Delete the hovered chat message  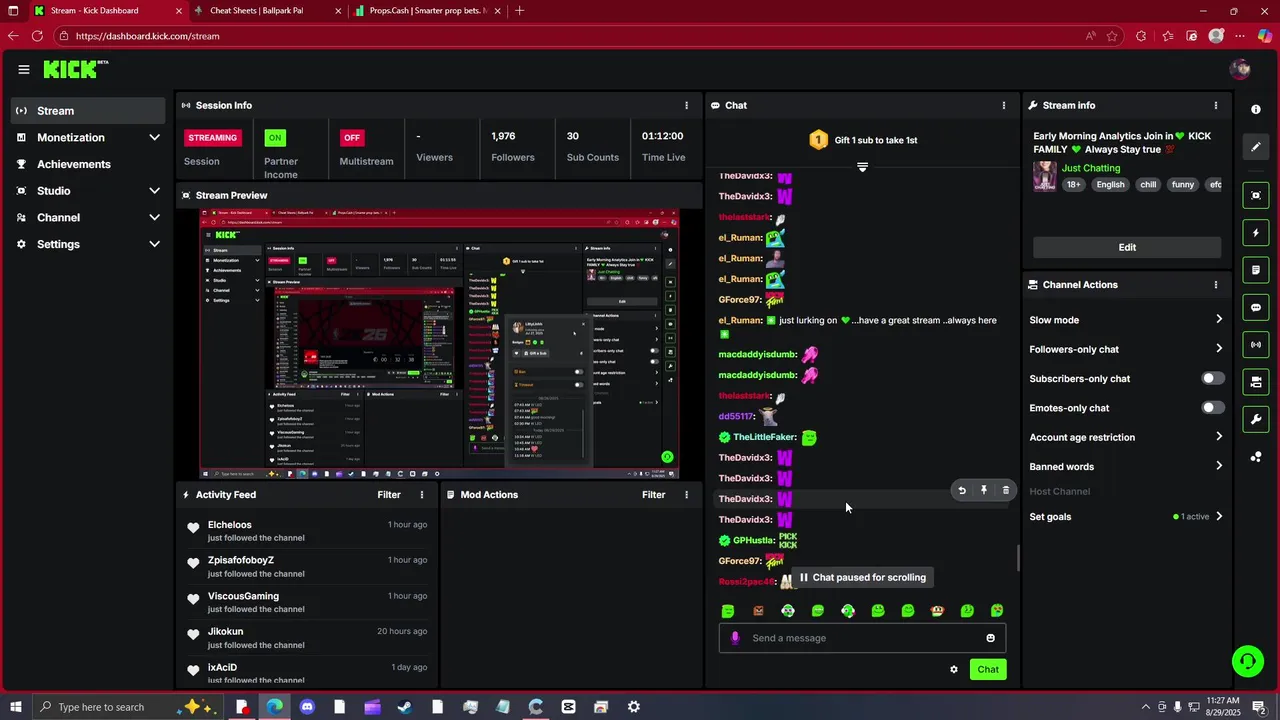pyautogui.click(x=1006, y=490)
